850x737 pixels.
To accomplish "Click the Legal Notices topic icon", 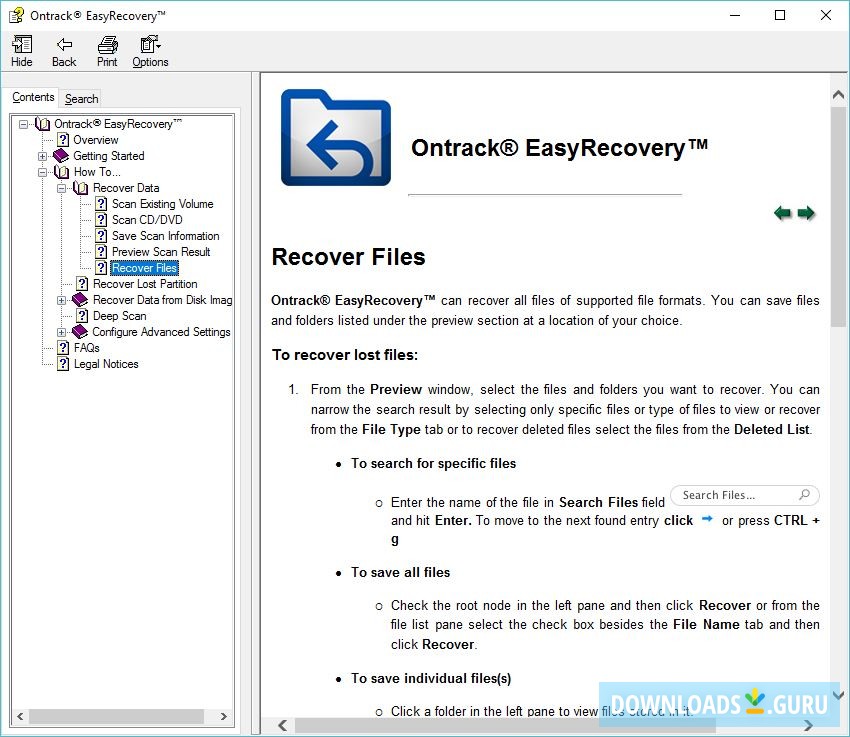I will click(63, 364).
